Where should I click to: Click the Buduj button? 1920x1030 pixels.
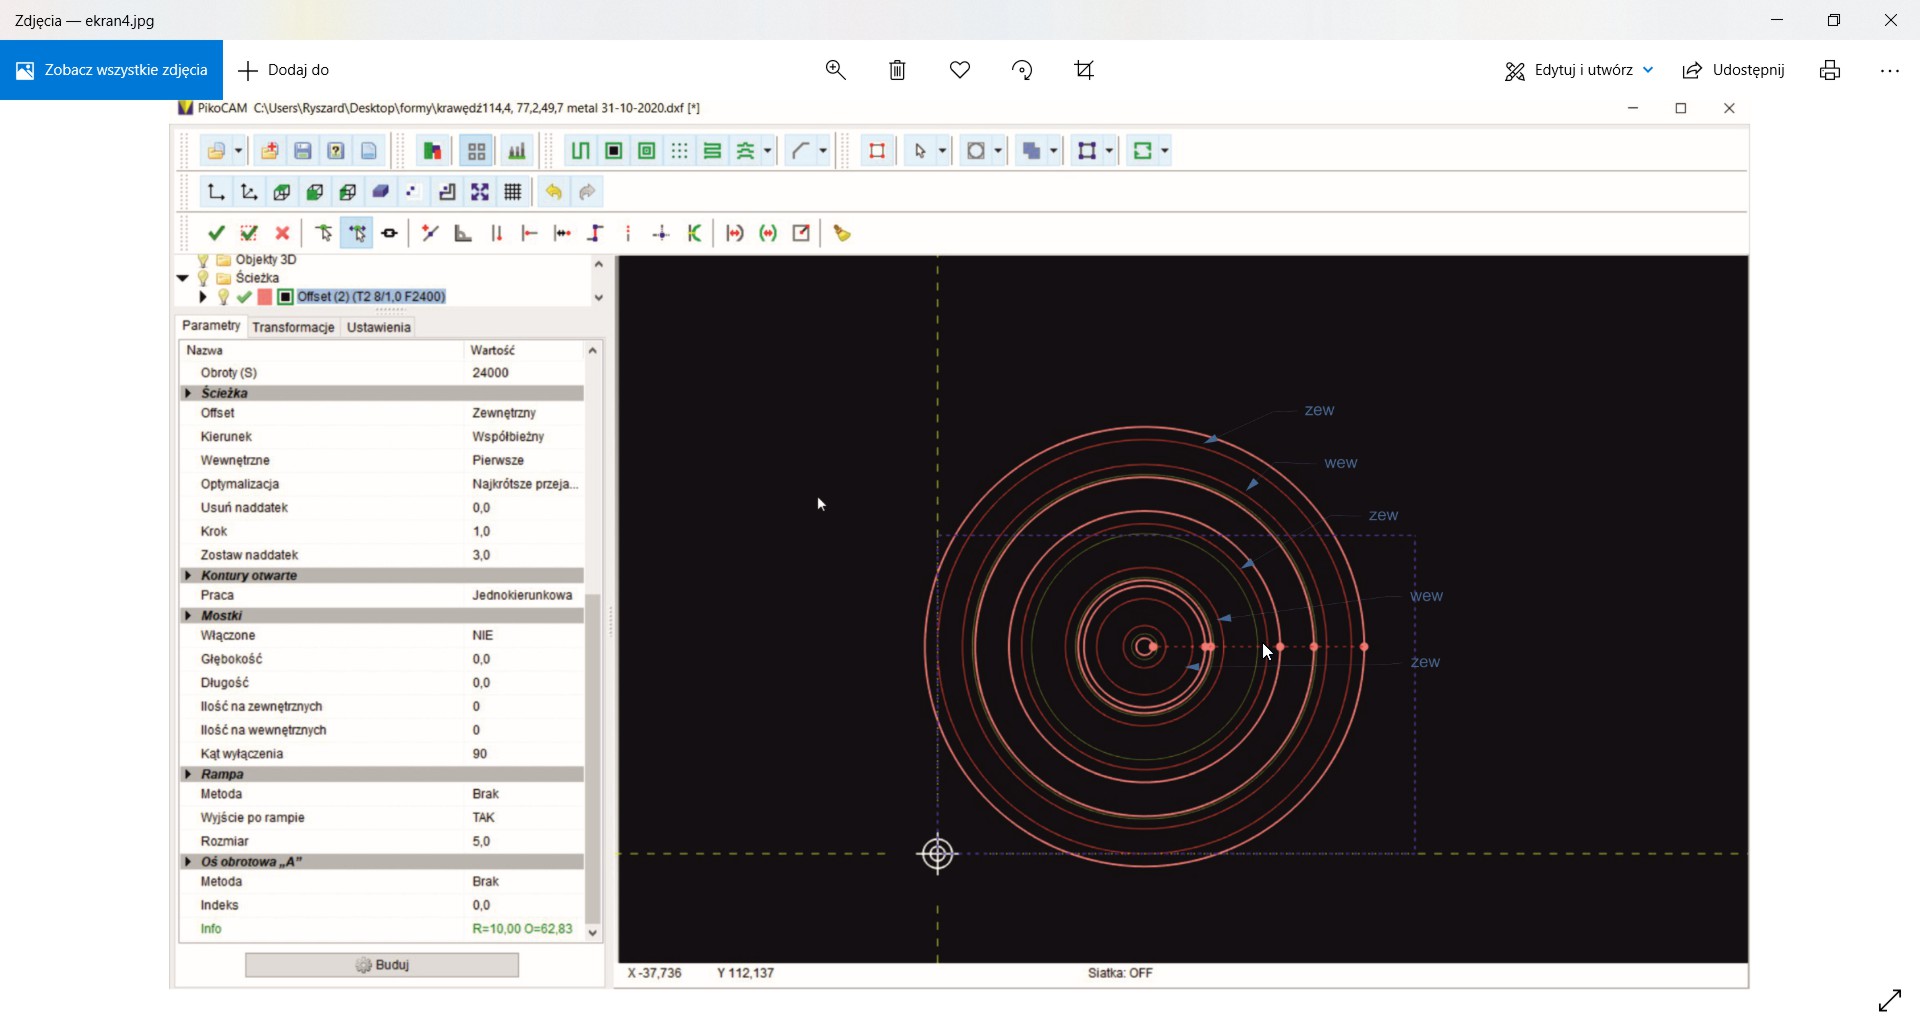[382, 967]
